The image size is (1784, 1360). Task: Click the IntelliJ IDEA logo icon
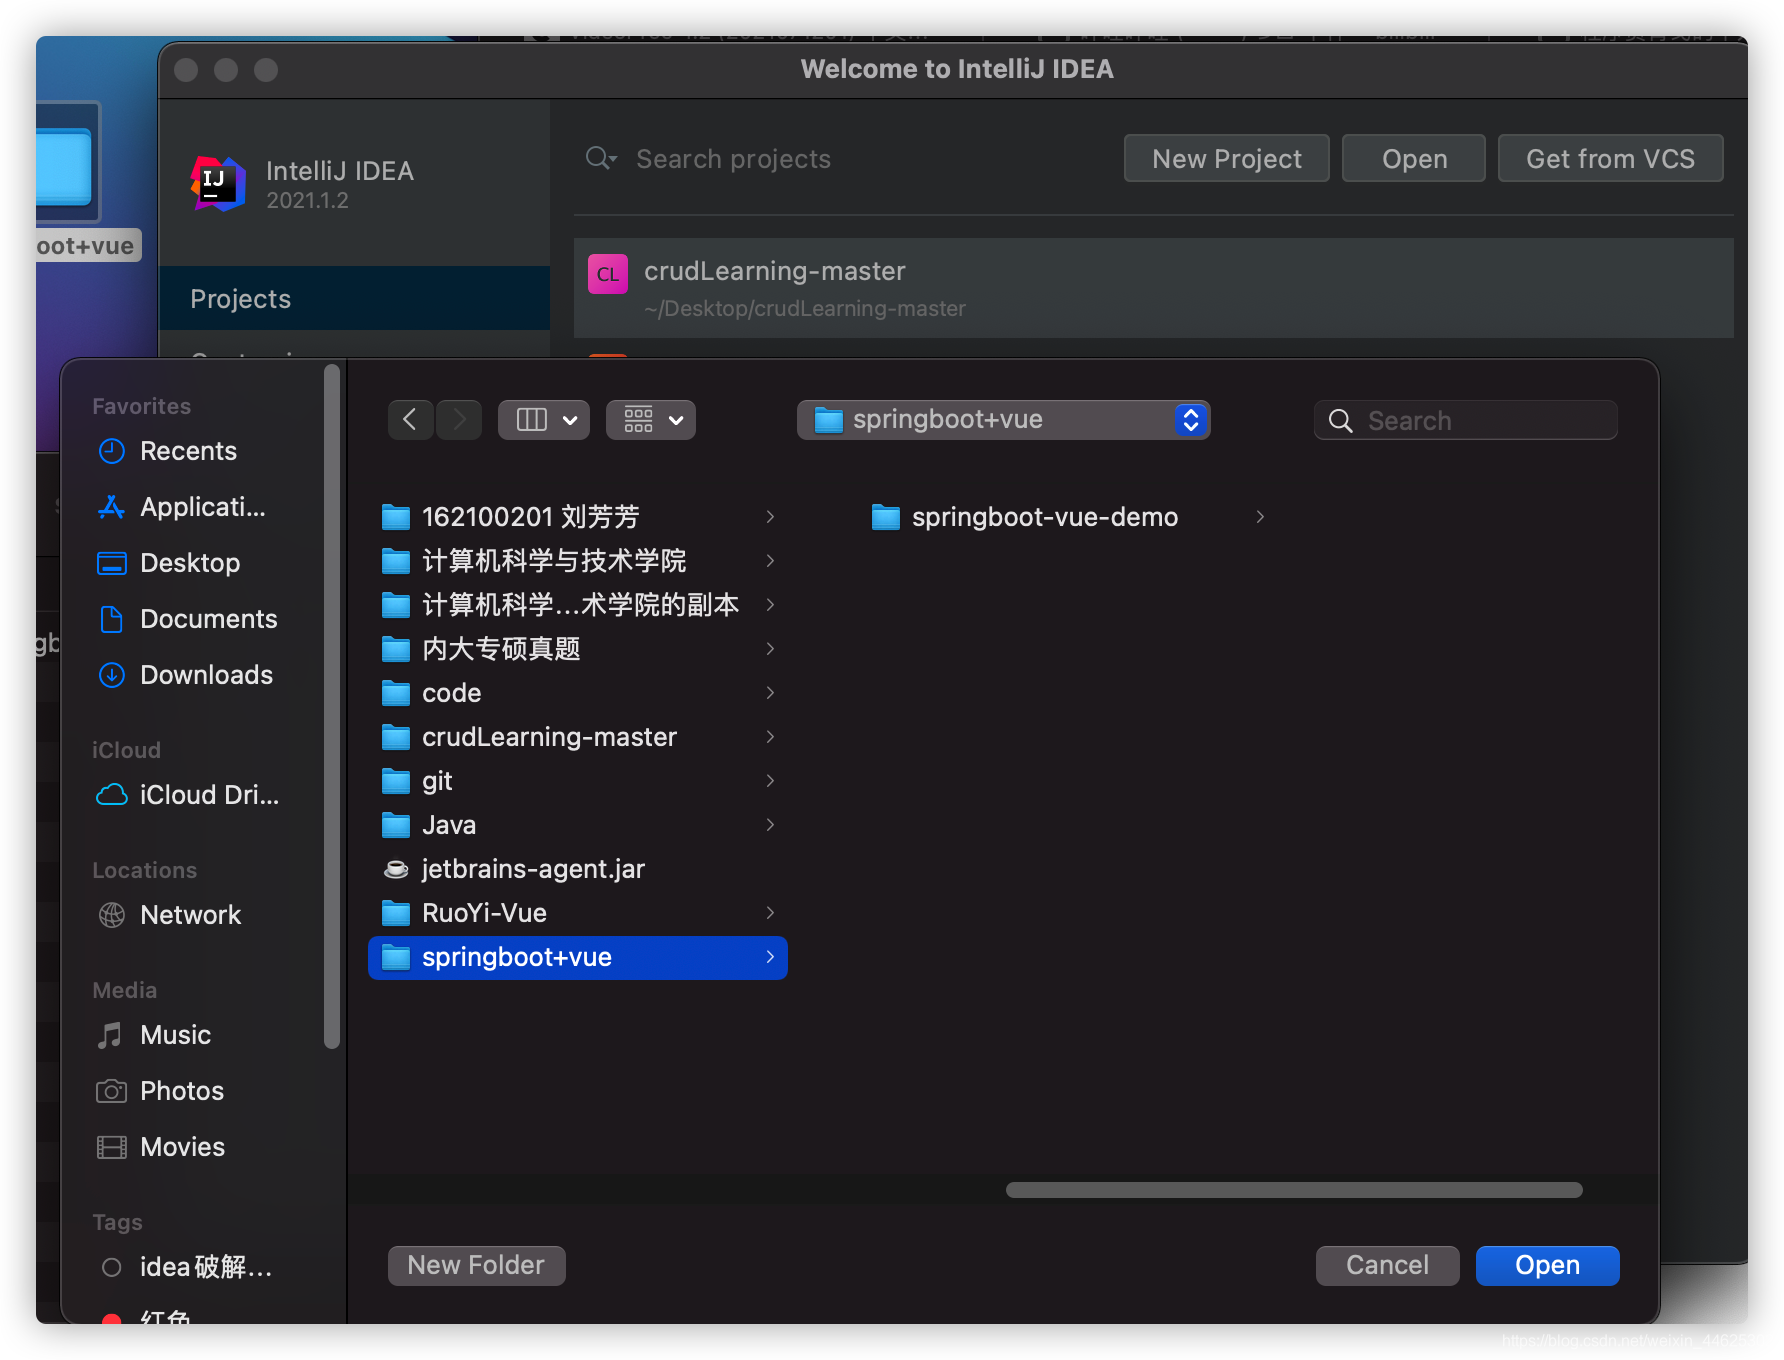[x=218, y=183]
